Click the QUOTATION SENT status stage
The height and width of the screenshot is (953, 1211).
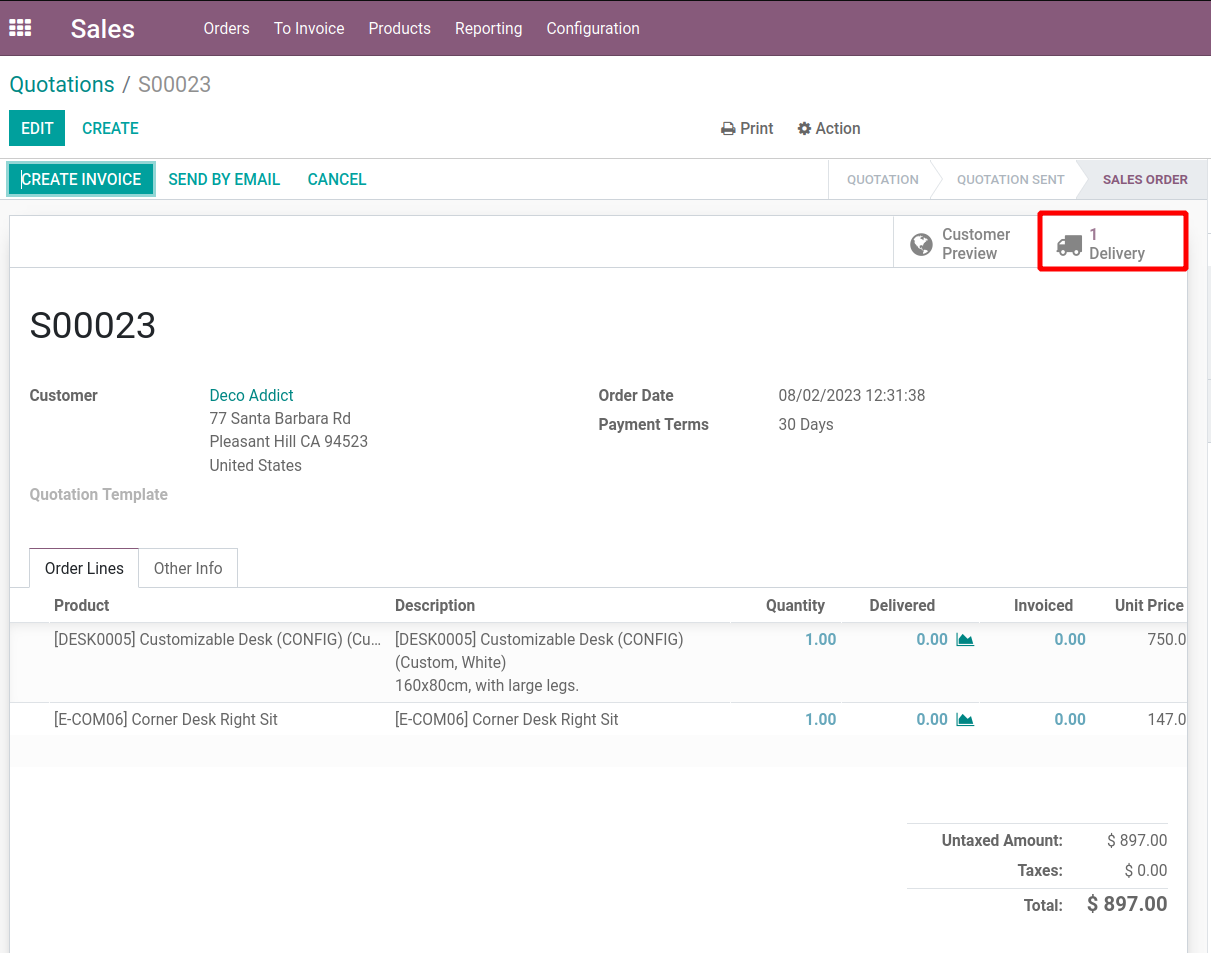(1010, 180)
